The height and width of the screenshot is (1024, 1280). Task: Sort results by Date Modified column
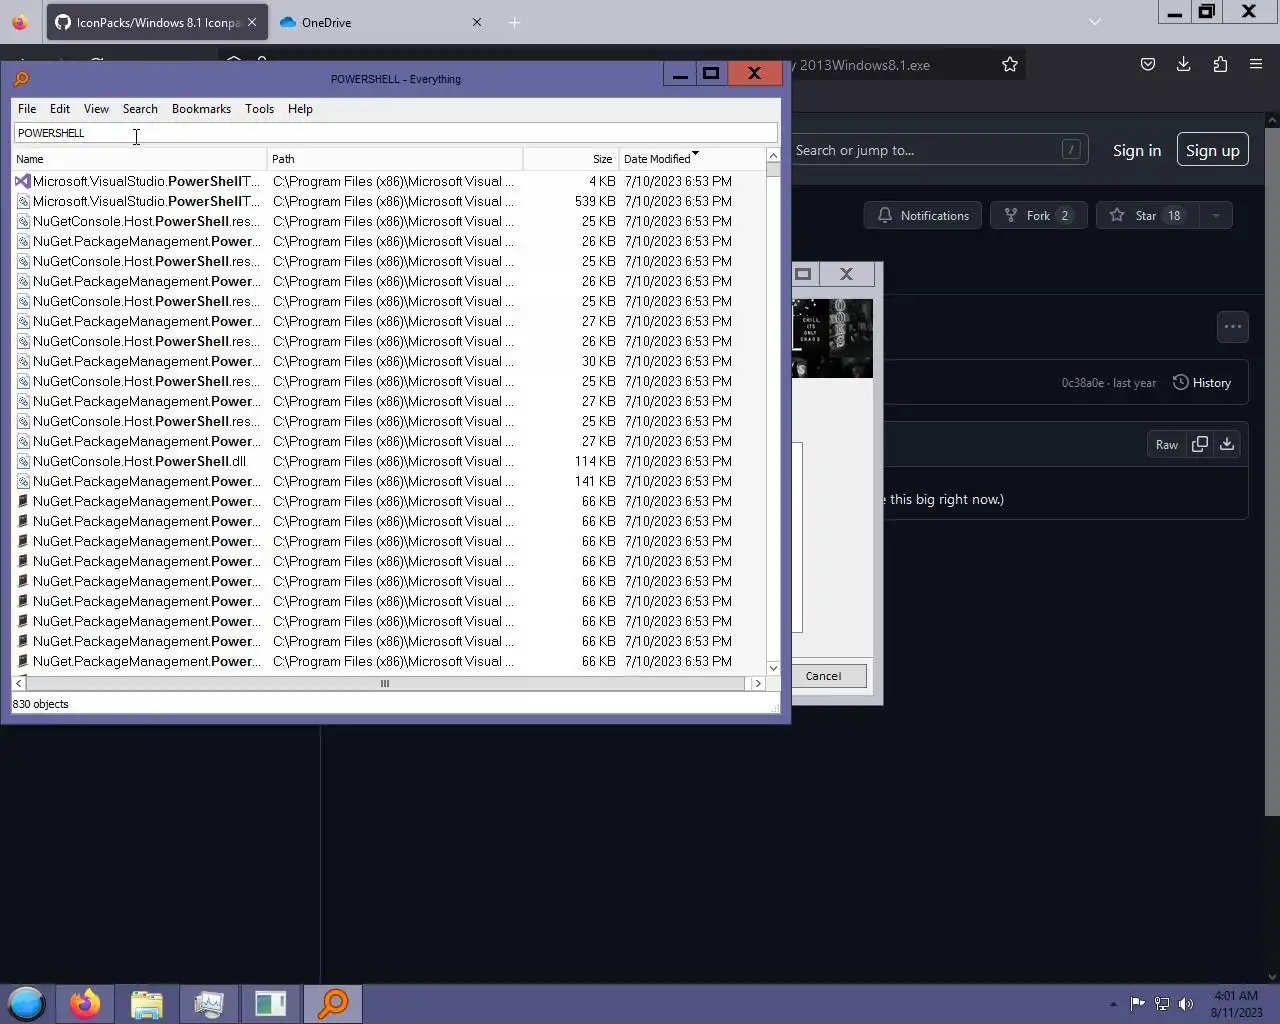coord(692,159)
